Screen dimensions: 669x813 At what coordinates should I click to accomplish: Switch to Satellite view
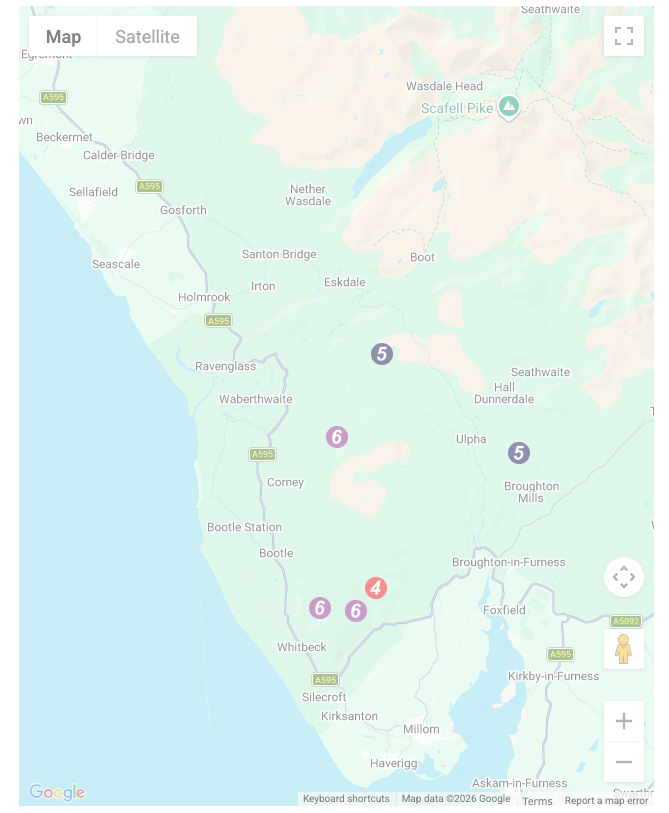click(x=147, y=36)
